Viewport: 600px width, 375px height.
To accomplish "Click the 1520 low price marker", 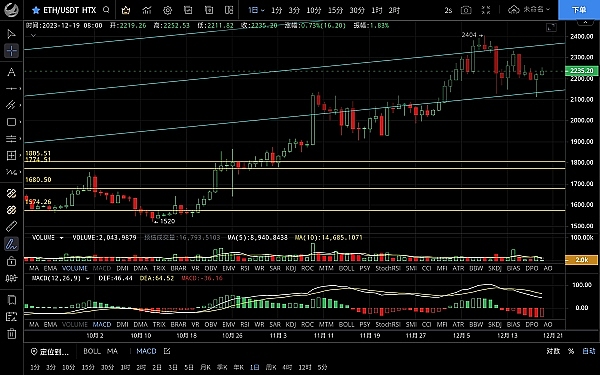I will (167, 221).
